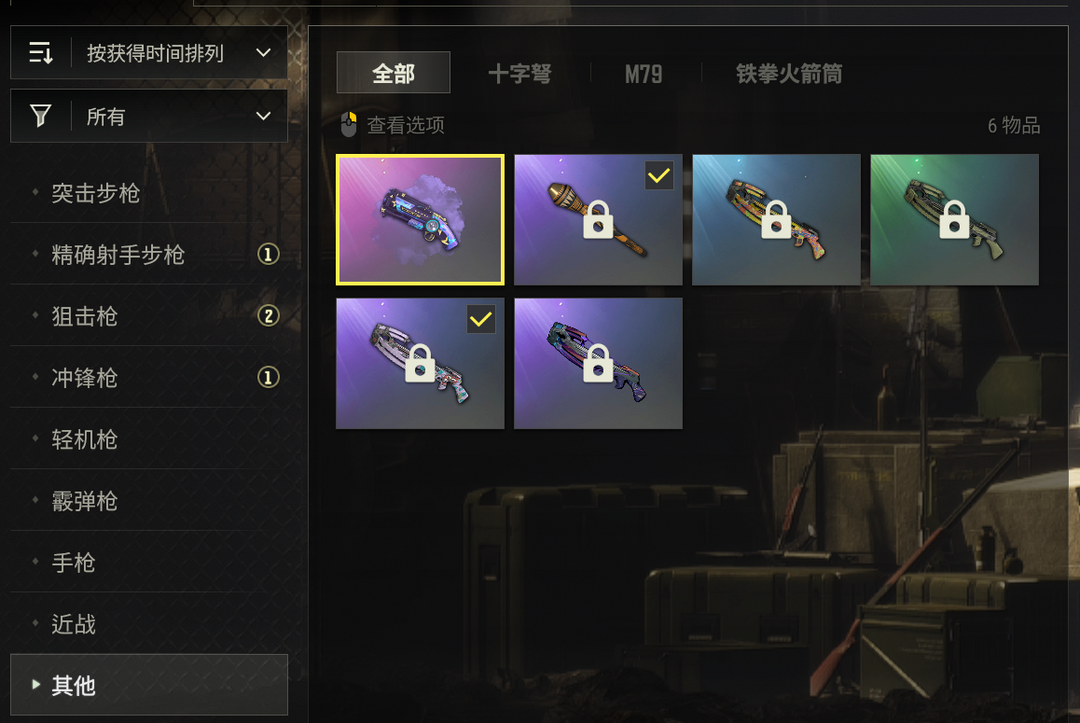Image resolution: width=1080 pixels, height=723 pixels.
Task: Open the 所有 filter dropdown
Action: [x=149, y=116]
